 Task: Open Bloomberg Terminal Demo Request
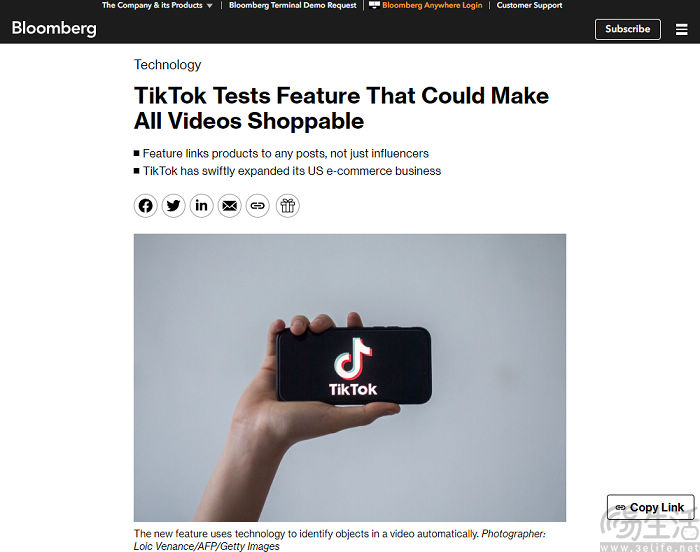click(x=292, y=5)
